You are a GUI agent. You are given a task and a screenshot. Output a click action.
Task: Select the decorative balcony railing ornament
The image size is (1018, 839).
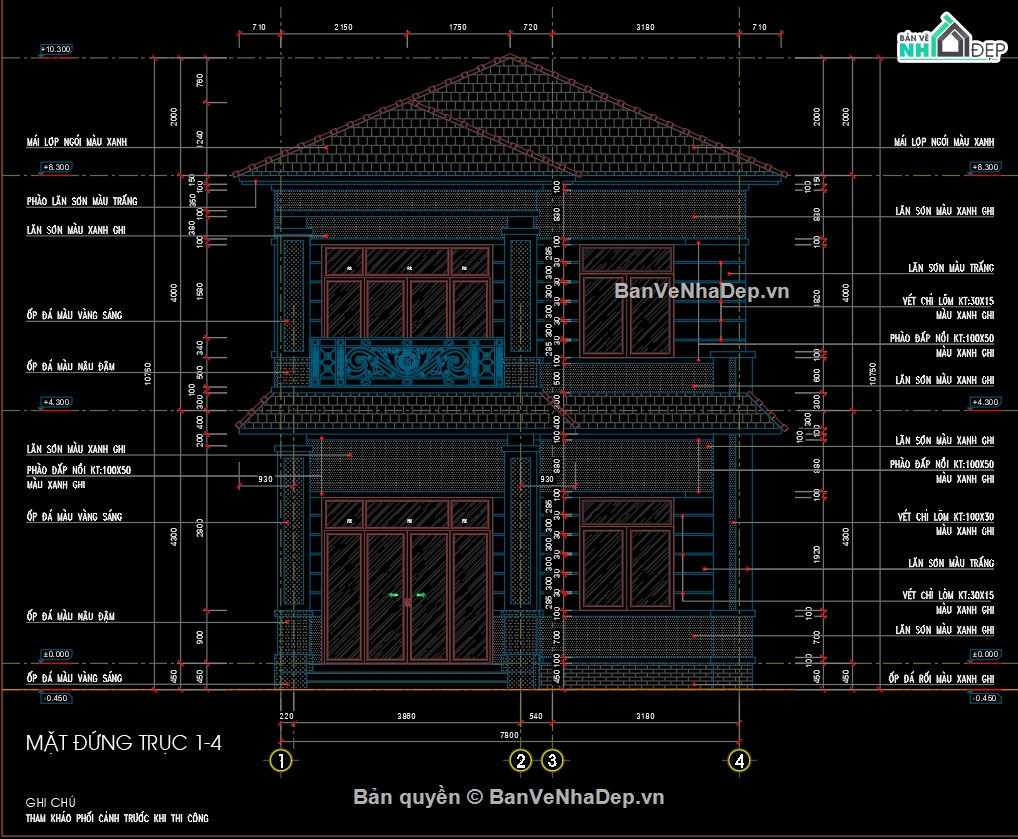[x=406, y=362]
